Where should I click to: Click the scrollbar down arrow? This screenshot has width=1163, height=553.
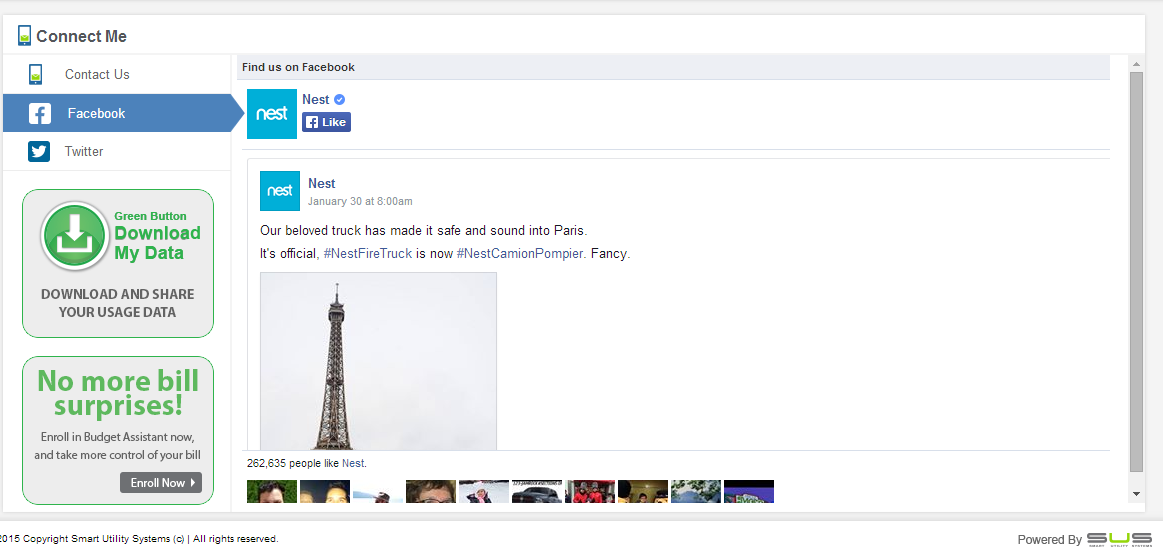pyautogui.click(x=1136, y=494)
